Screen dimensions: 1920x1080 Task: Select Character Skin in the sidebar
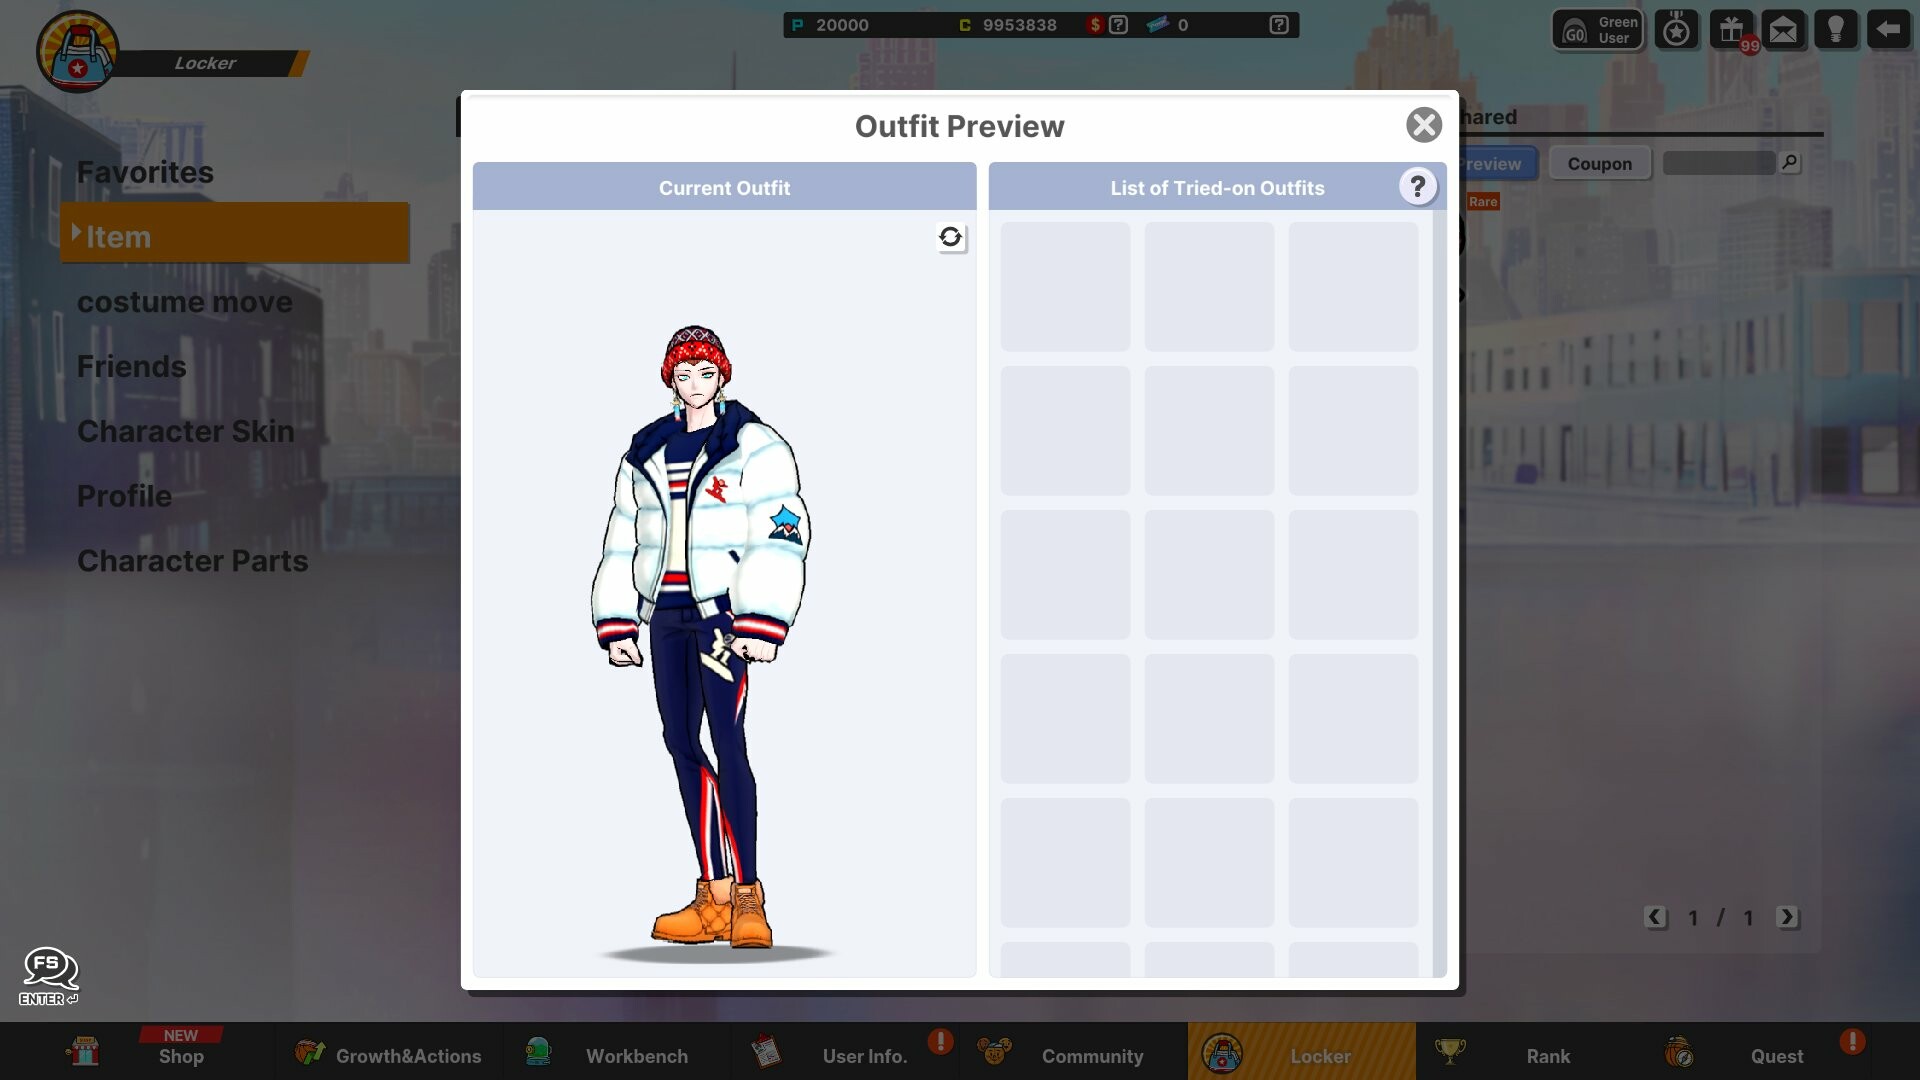185,432
